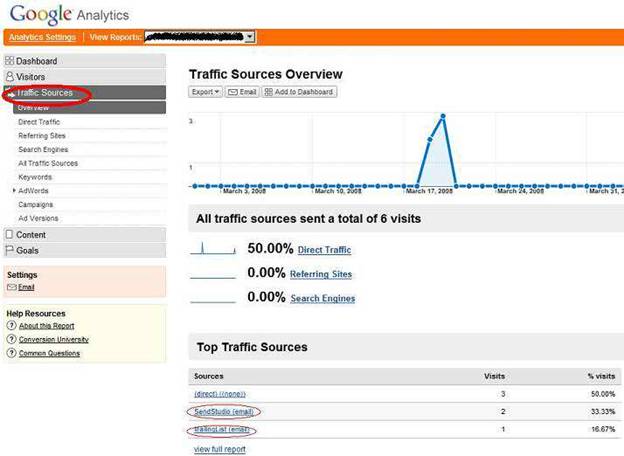624x456 pixels.
Task: Open the Direct Traffic 50.00% link
Action: [x=324, y=250]
